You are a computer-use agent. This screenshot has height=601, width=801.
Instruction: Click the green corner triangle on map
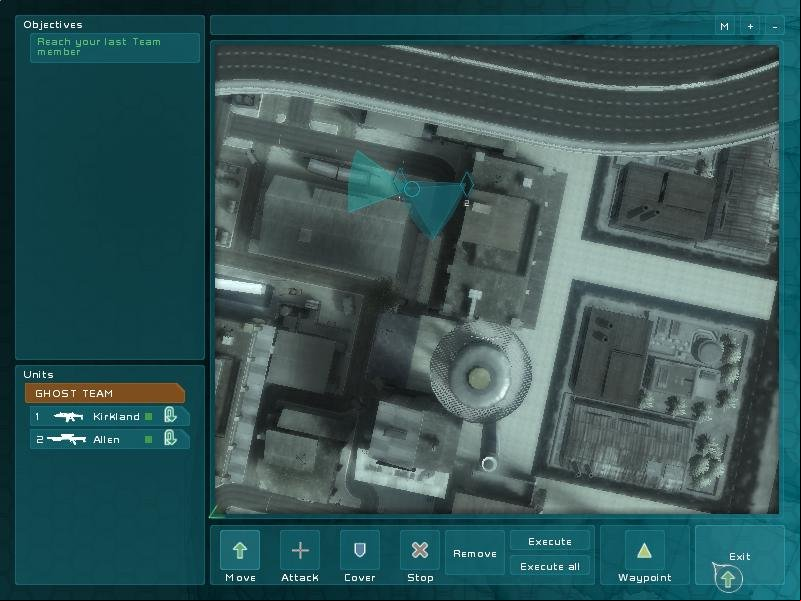[217, 511]
